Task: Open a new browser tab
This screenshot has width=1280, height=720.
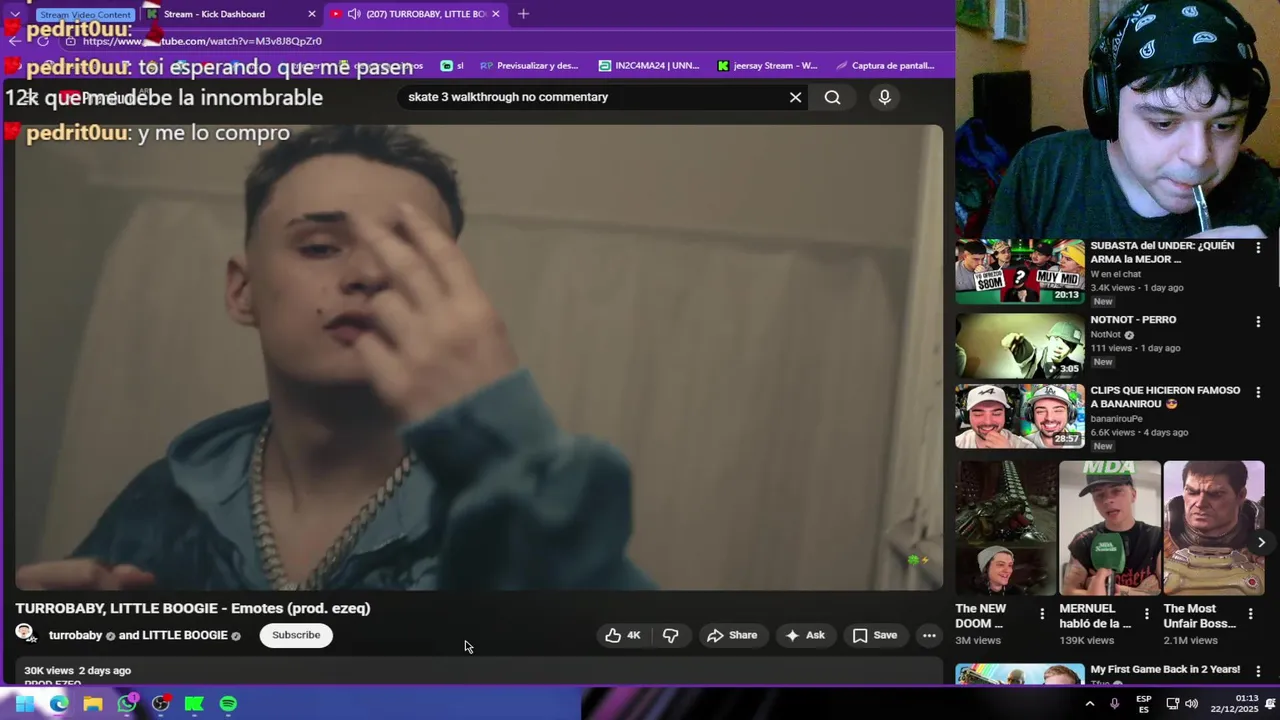Action: 523,14
